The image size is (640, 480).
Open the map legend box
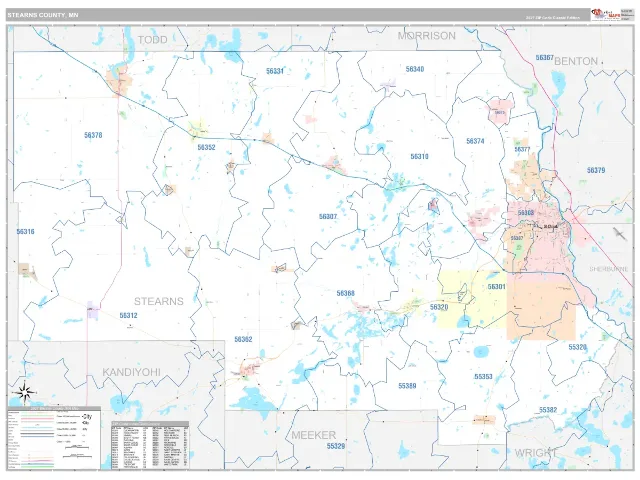pyautogui.click(x=54, y=438)
